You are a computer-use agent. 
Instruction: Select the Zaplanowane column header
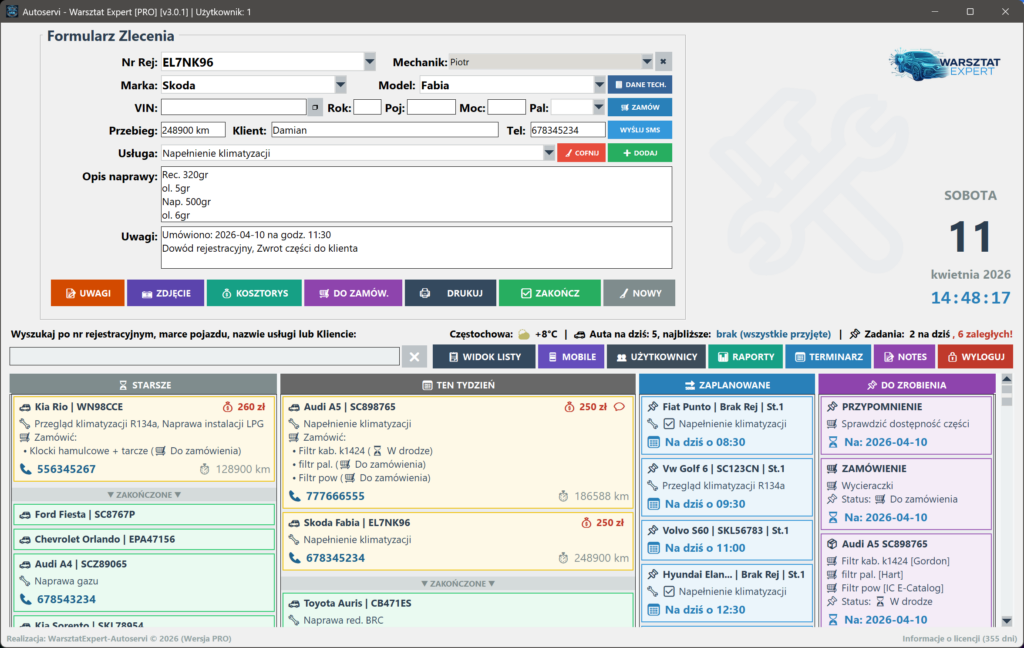pyautogui.click(x=726, y=384)
